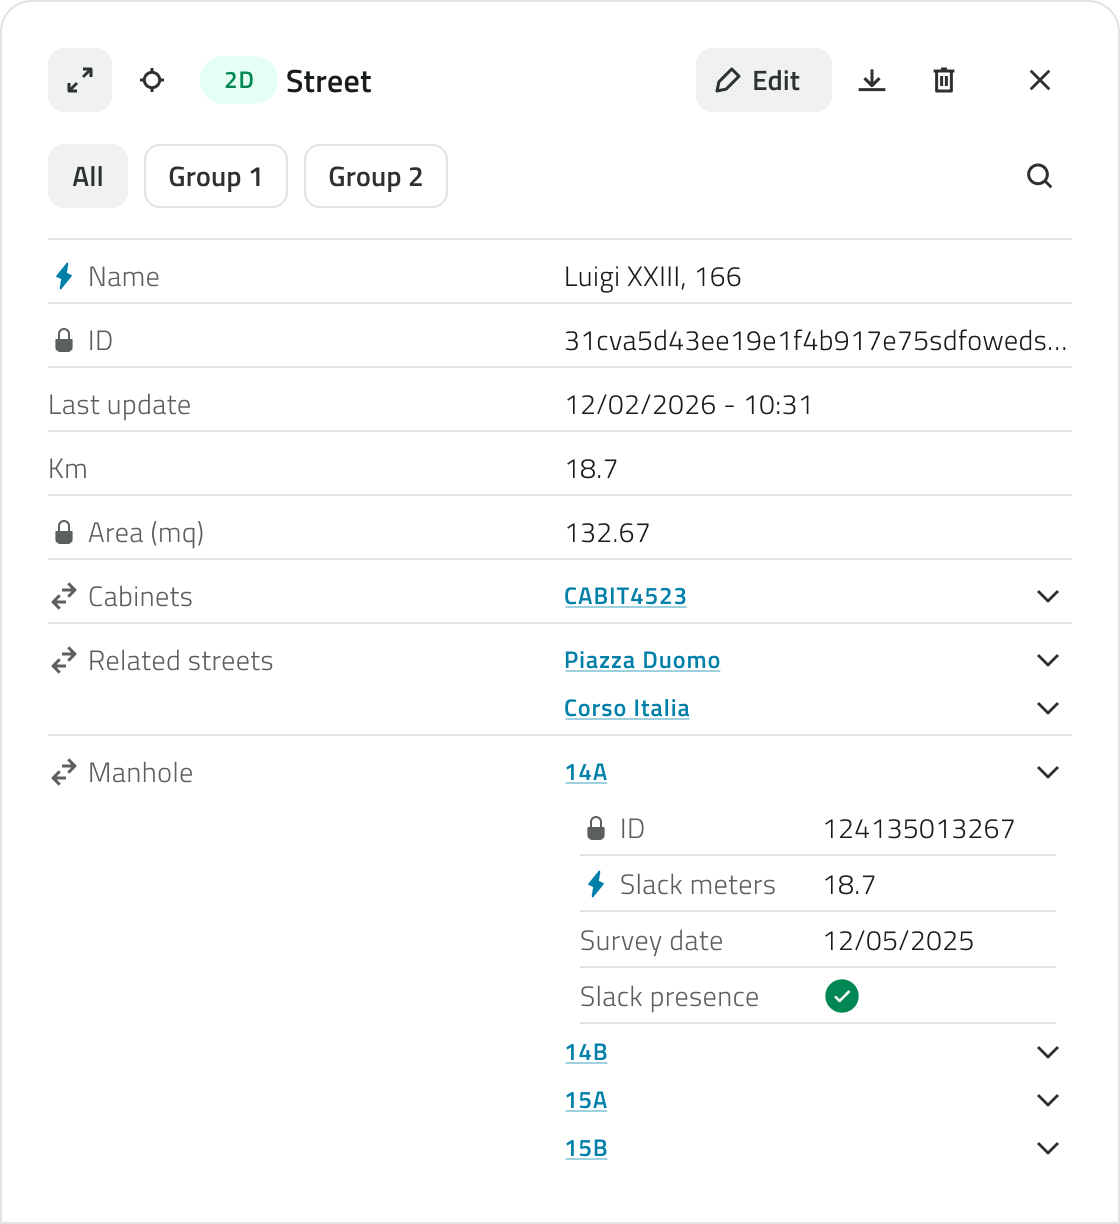The width and height of the screenshot is (1120, 1224).
Task: Click the trash delete icon
Action: point(944,80)
